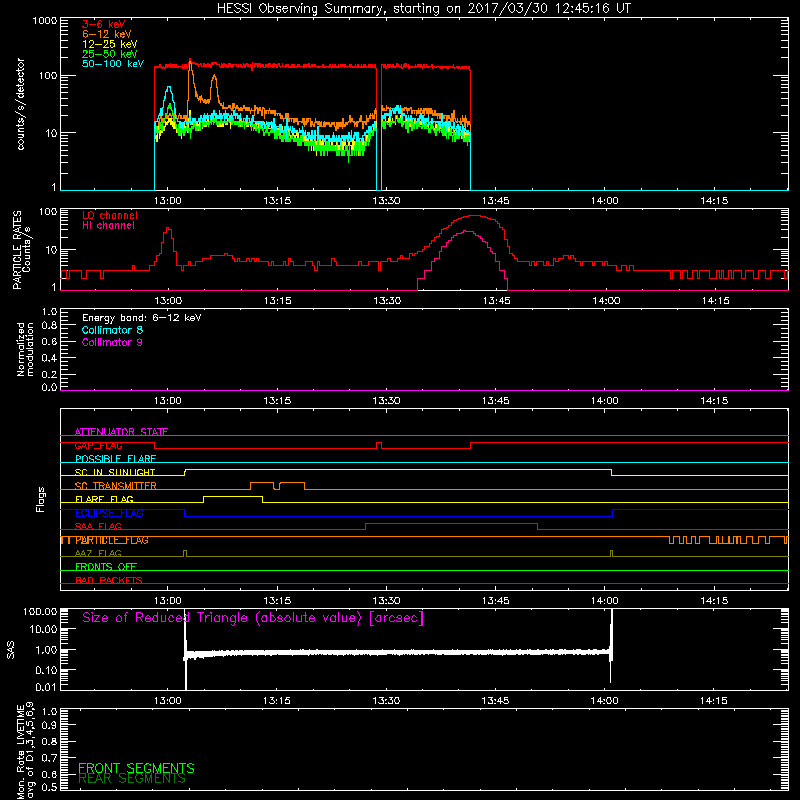The height and width of the screenshot is (800, 800).
Task: Select the SC_IN_SUNLIGHT flag label
Action: click(115, 472)
